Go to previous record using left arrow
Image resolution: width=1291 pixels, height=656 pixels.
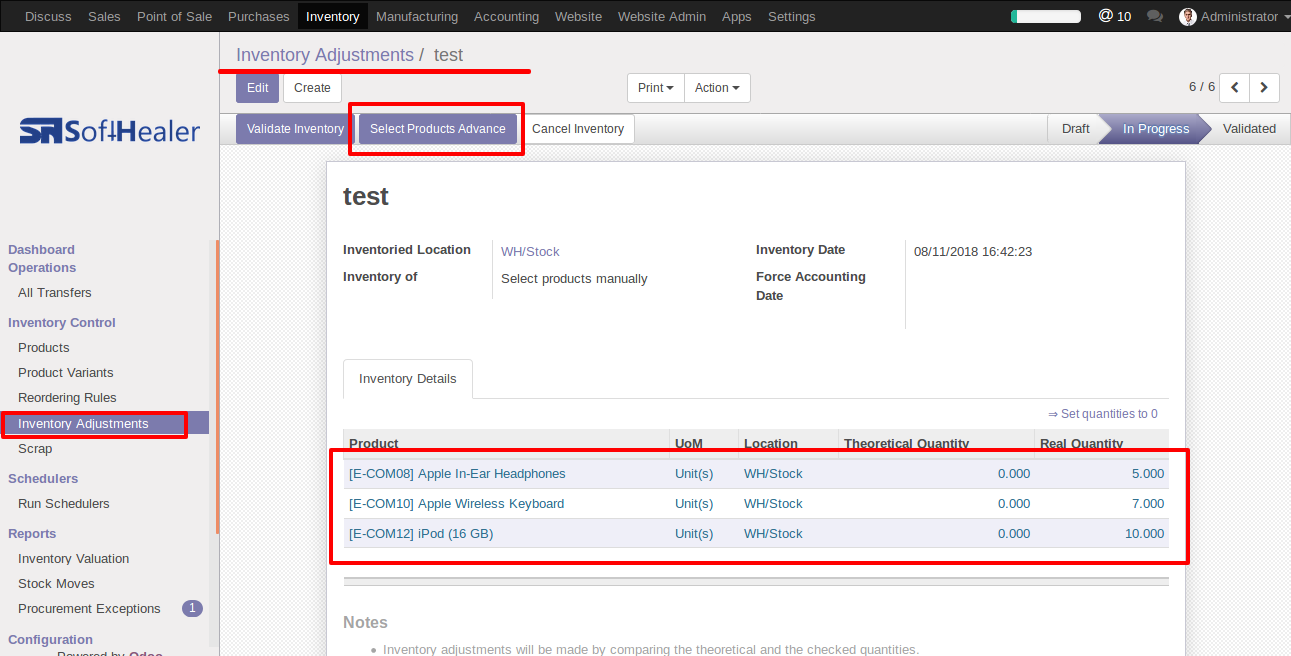[1235, 88]
